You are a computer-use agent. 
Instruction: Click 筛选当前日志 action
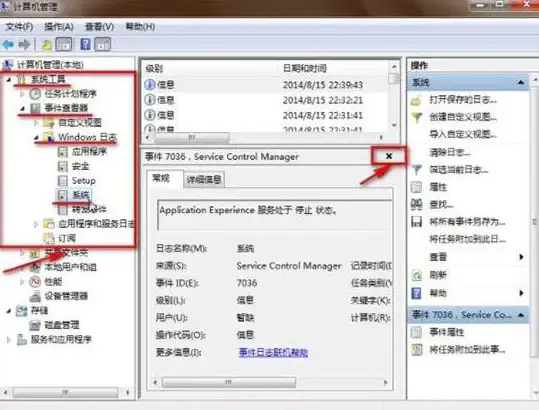click(x=459, y=169)
